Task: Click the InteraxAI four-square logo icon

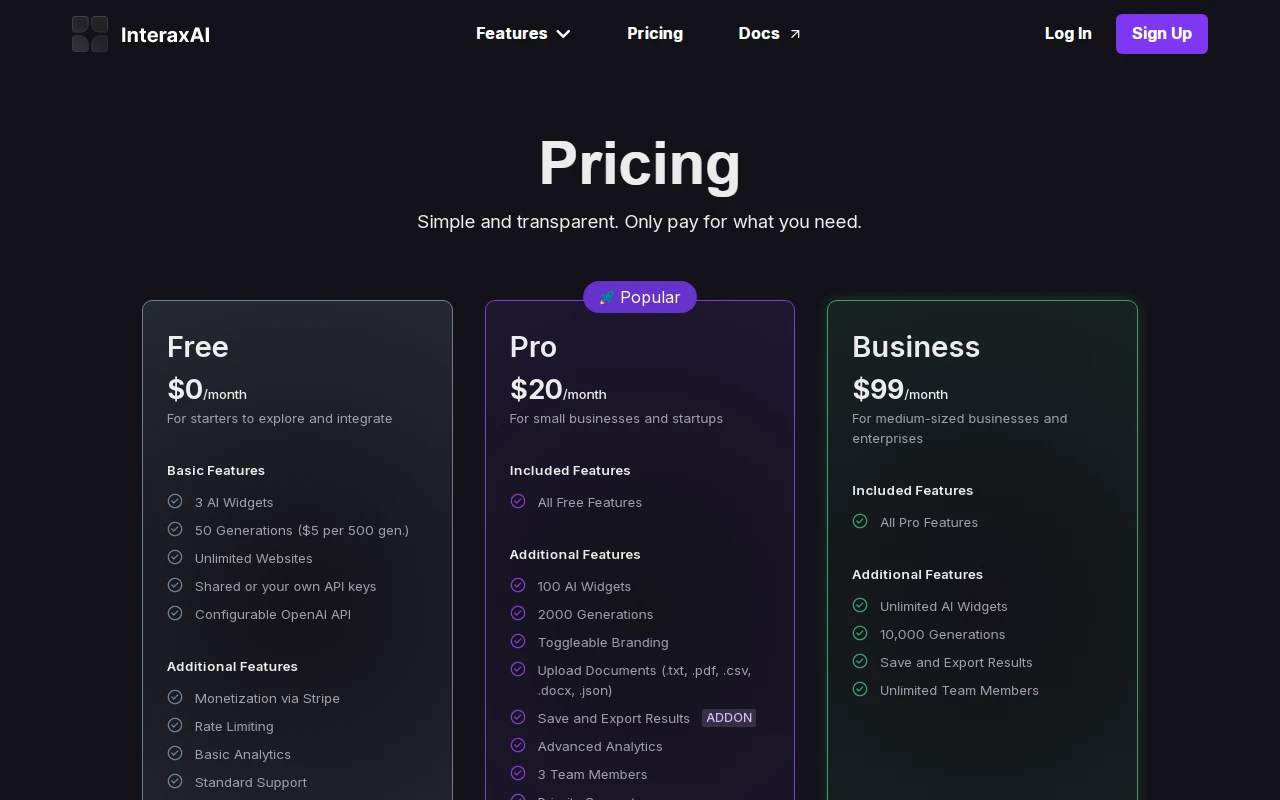Action: click(x=90, y=34)
